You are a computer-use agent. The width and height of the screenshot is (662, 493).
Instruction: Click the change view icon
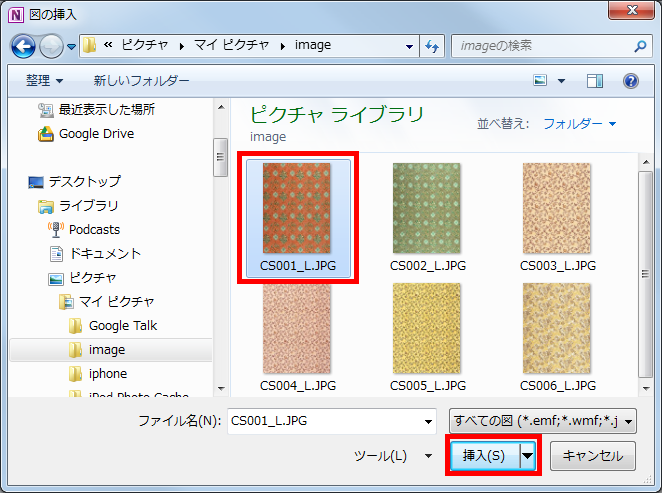point(540,80)
